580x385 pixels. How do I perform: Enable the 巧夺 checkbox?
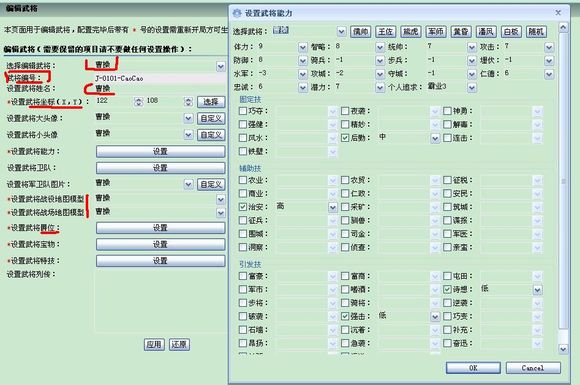click(243, 111)
